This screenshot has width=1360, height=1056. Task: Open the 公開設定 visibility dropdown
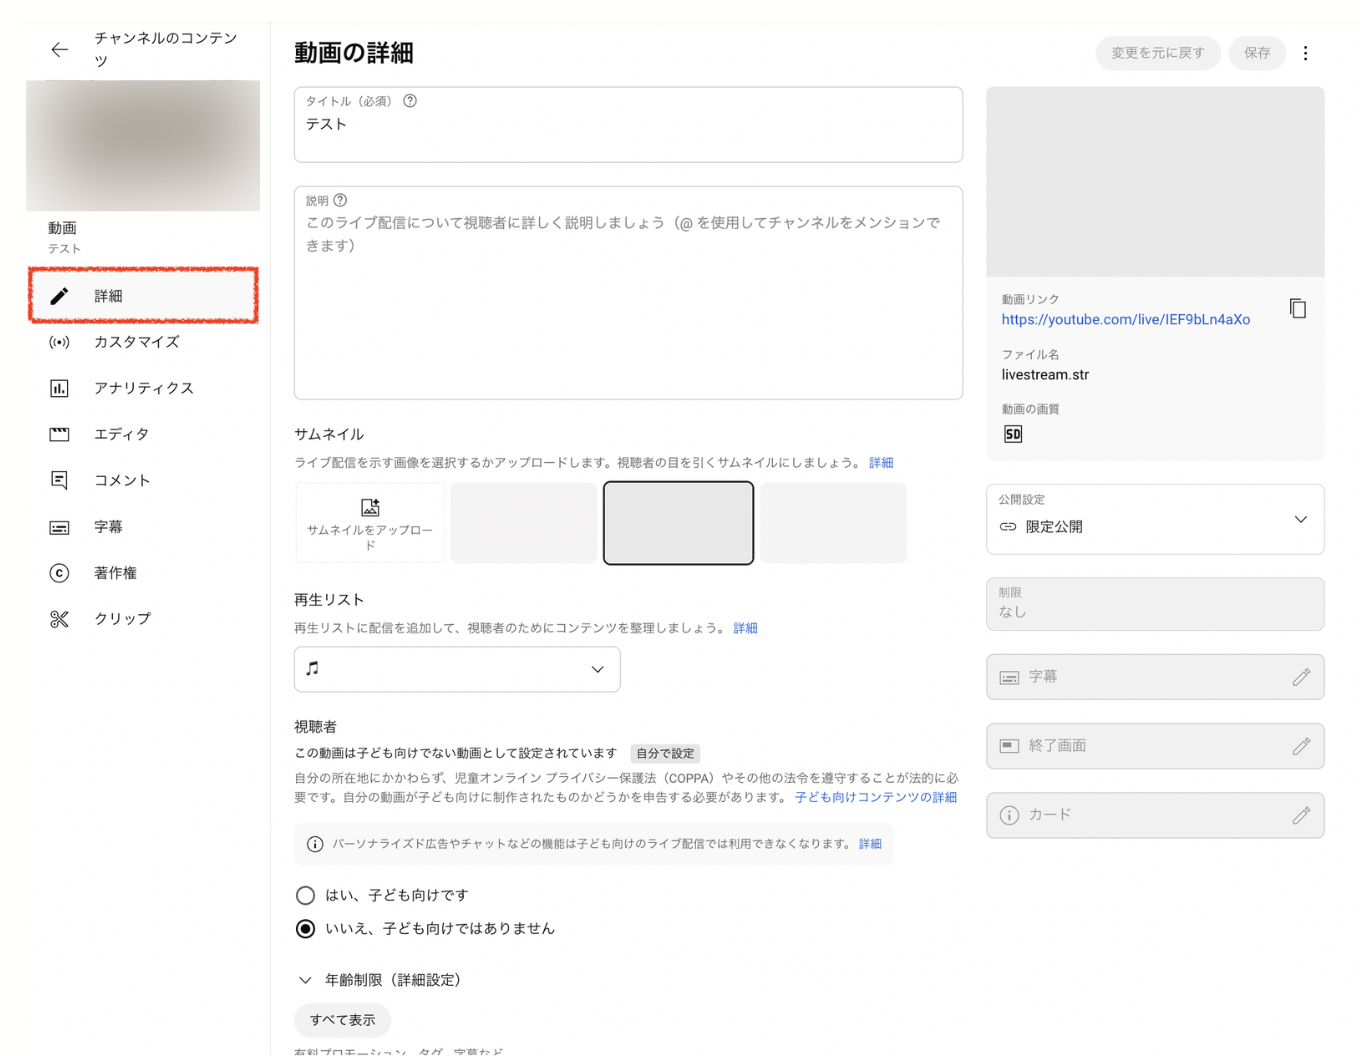point(1155,520)
